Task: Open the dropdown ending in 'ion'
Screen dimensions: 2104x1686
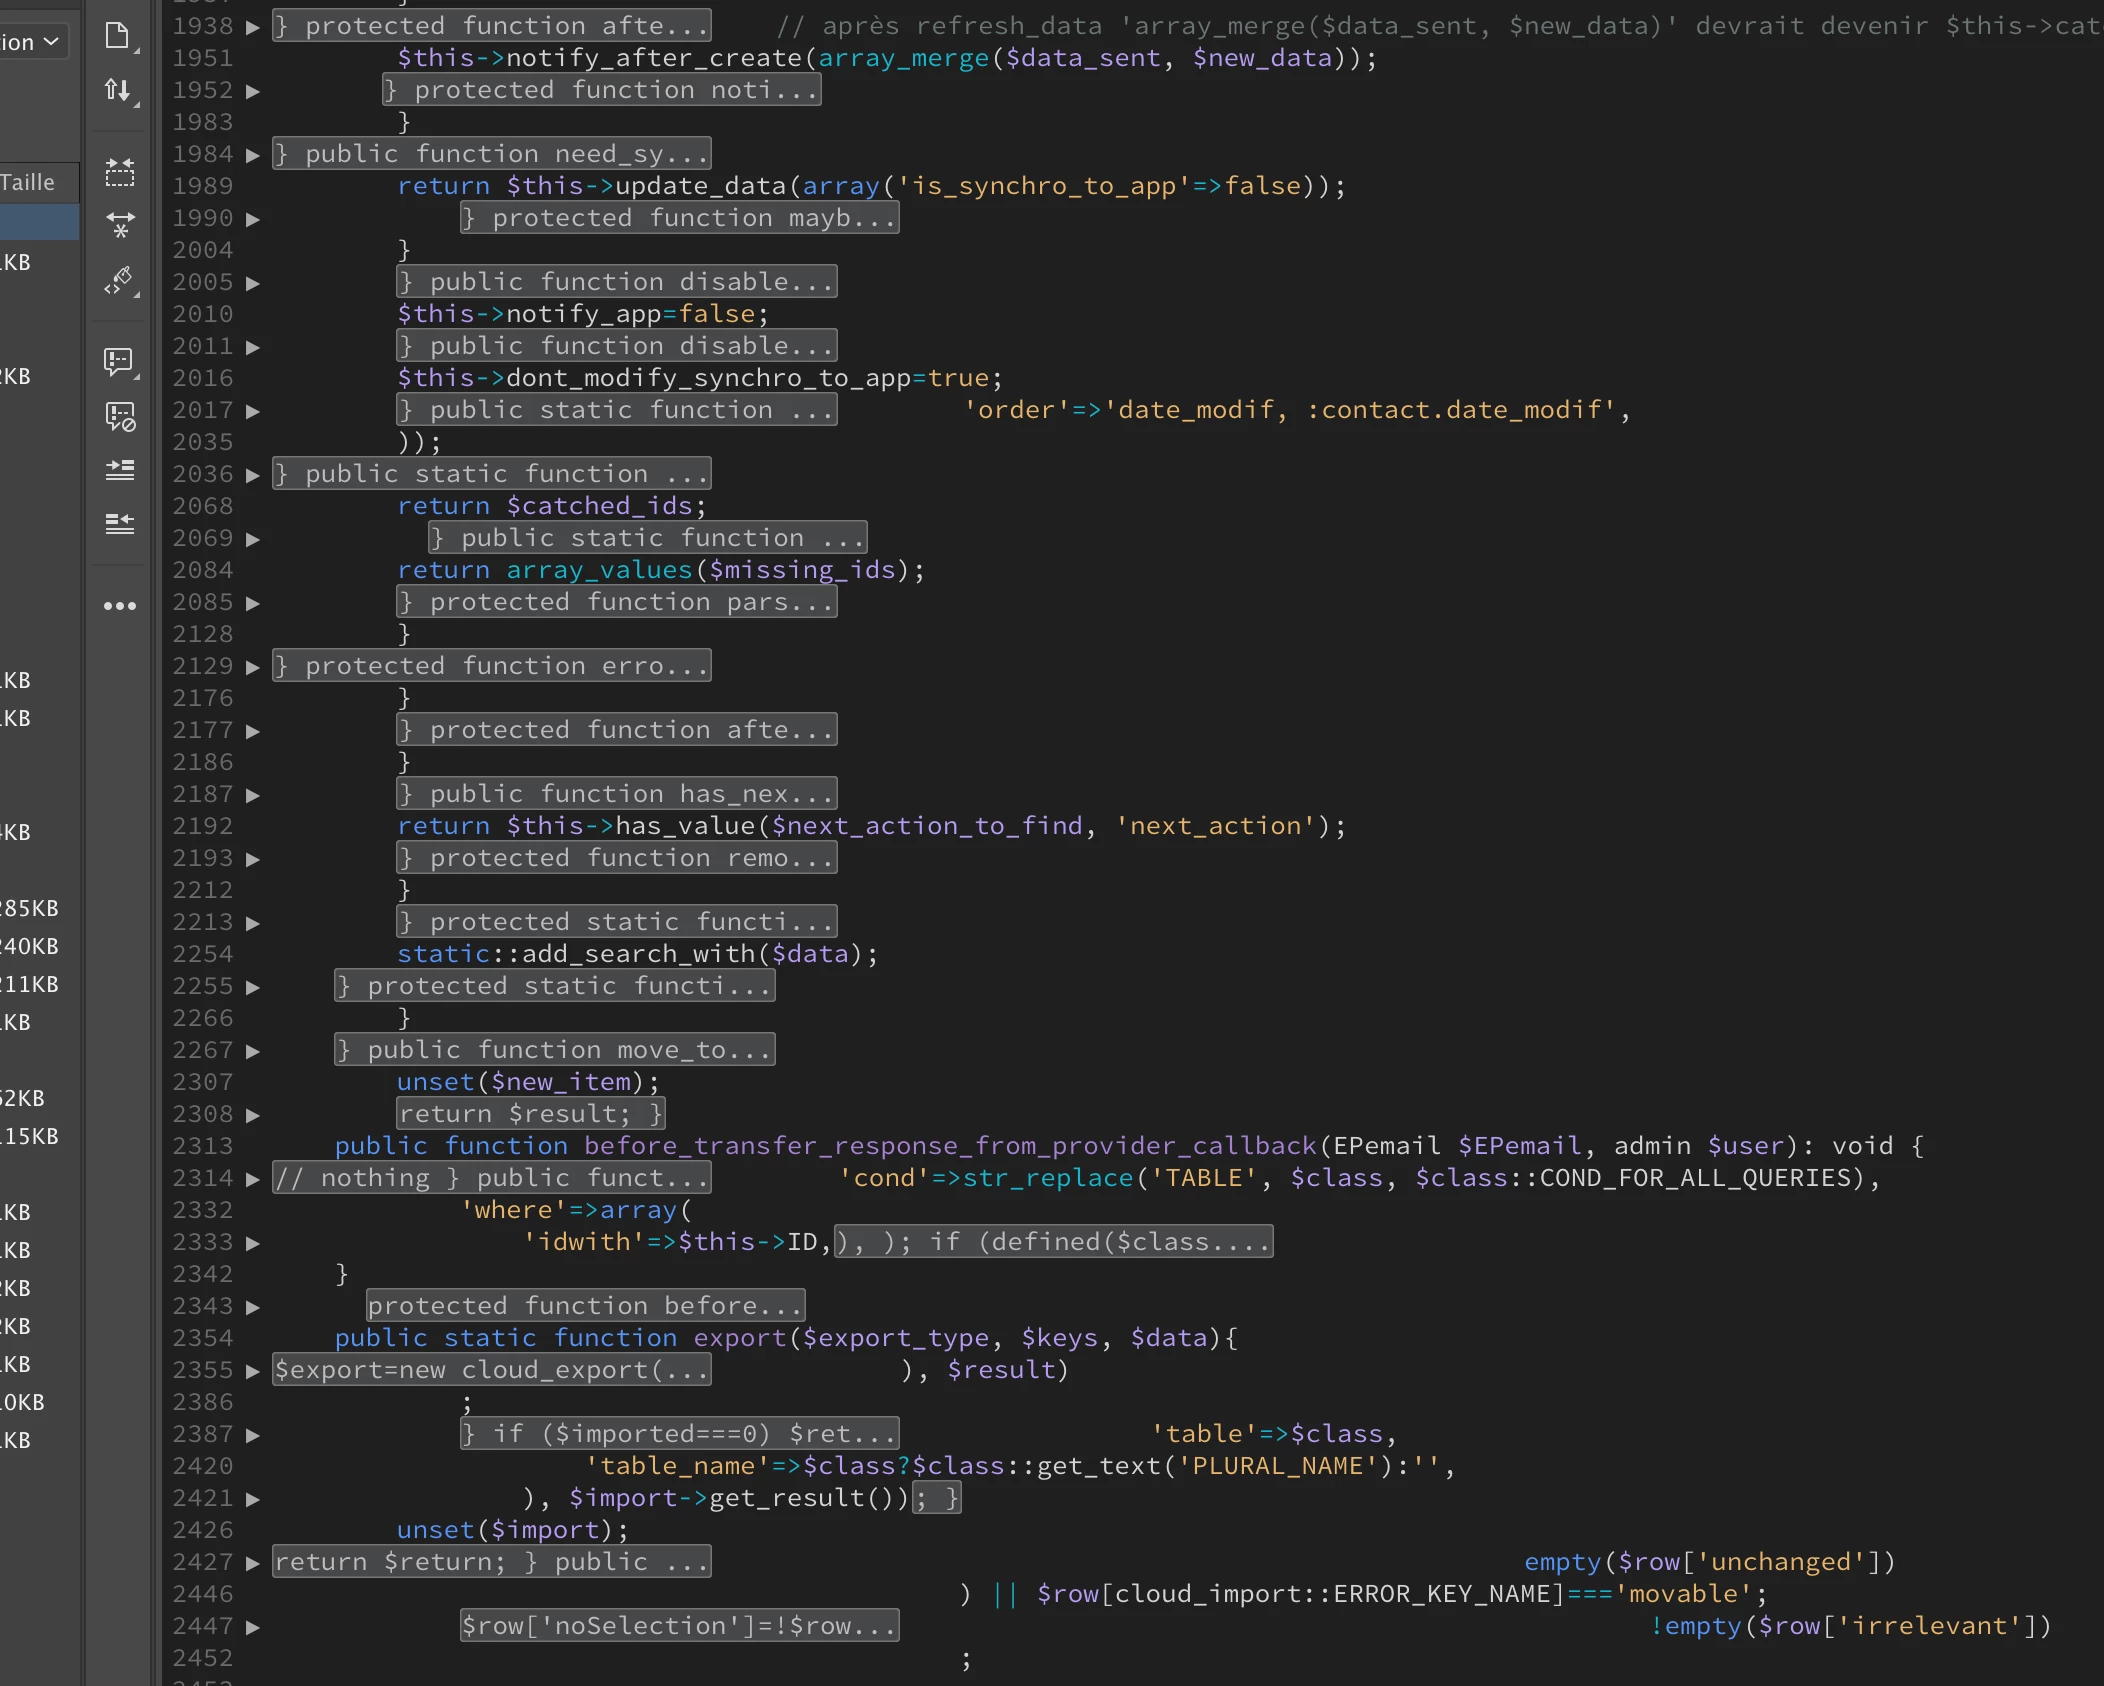Action: click(x=33, y=42)
